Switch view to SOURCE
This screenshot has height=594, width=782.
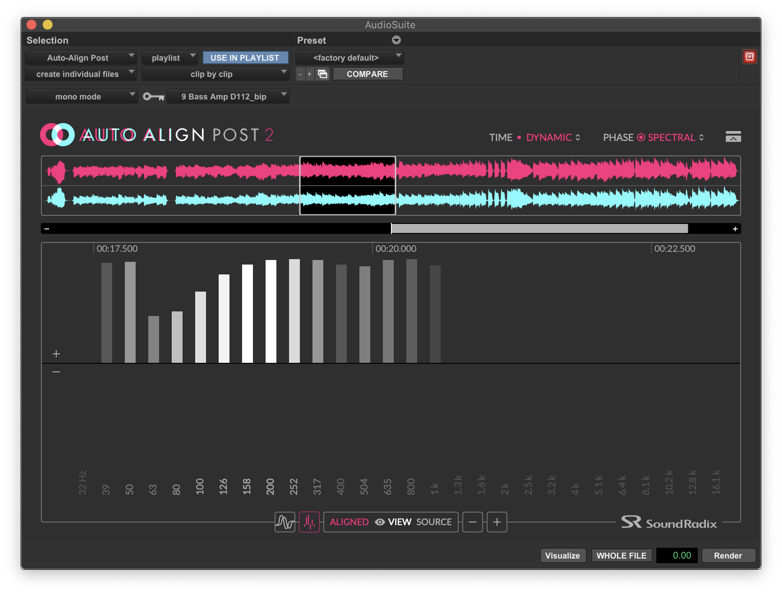tap(434, 522)
